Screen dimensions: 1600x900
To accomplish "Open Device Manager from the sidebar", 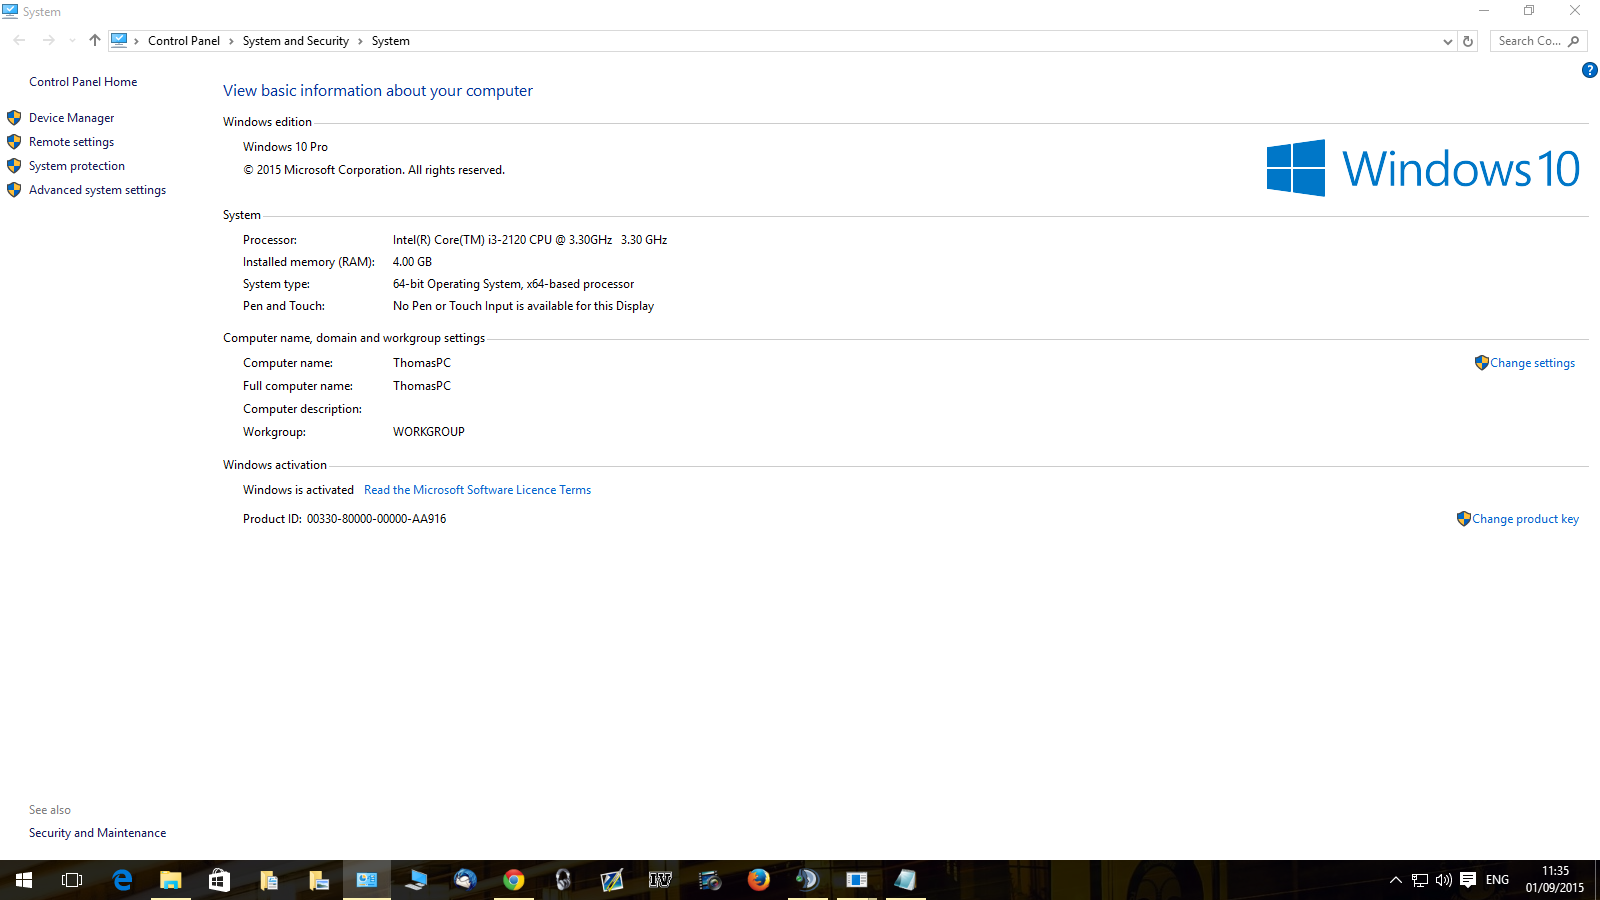I will (x=71, y=118).
